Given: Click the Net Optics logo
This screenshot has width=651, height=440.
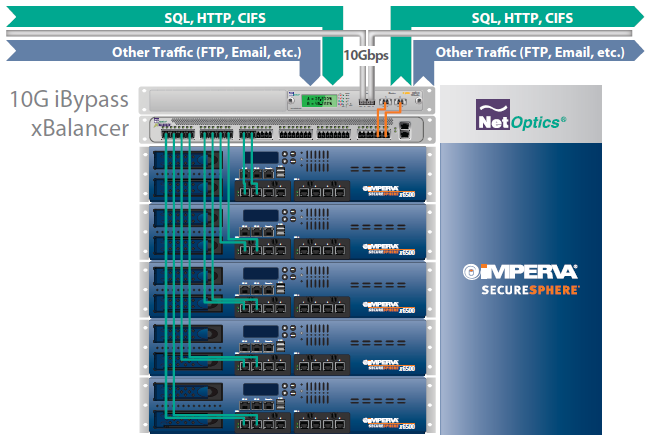Looking at the screenshot, I should [521, 115].
